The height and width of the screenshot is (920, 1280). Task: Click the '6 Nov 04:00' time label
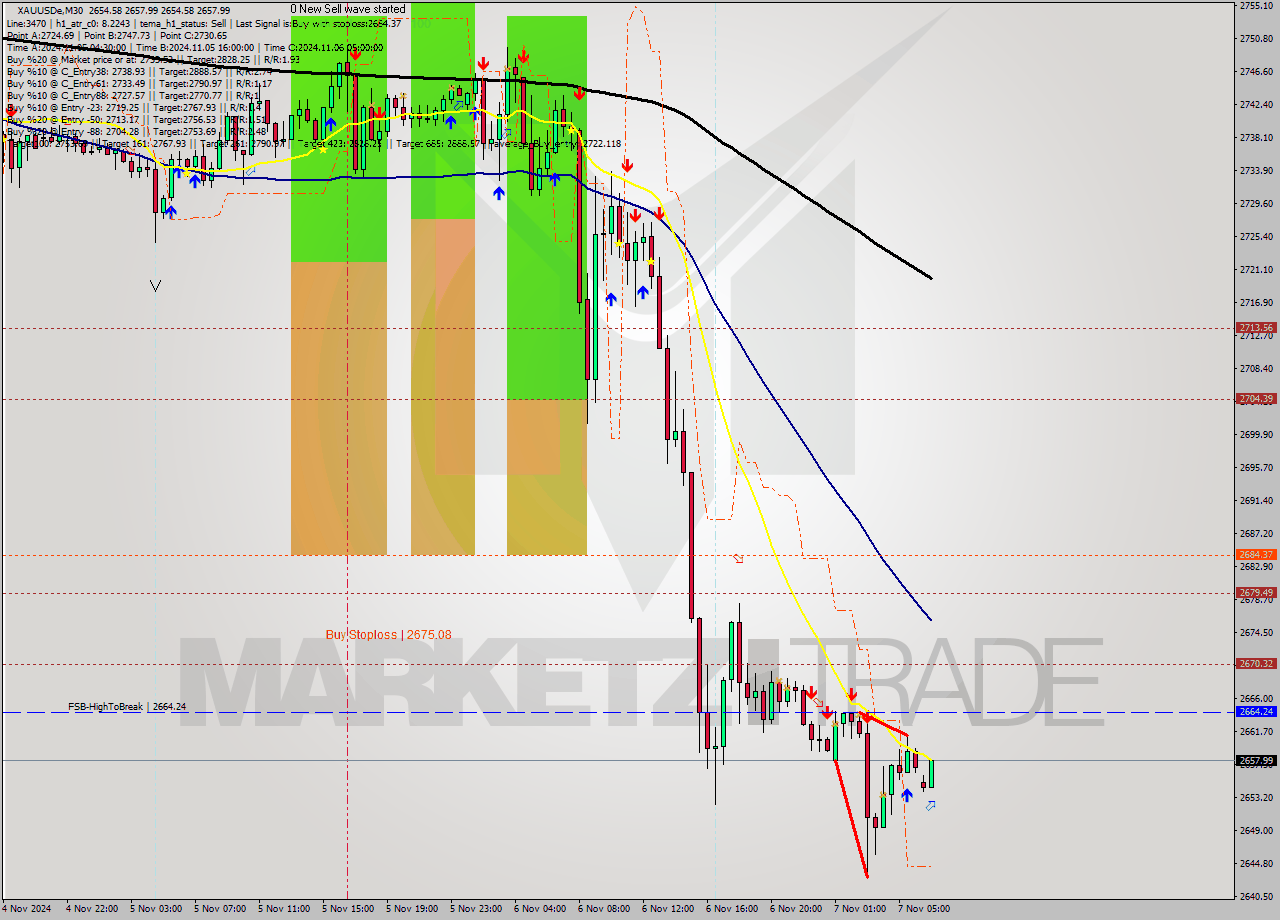(540, 909)
